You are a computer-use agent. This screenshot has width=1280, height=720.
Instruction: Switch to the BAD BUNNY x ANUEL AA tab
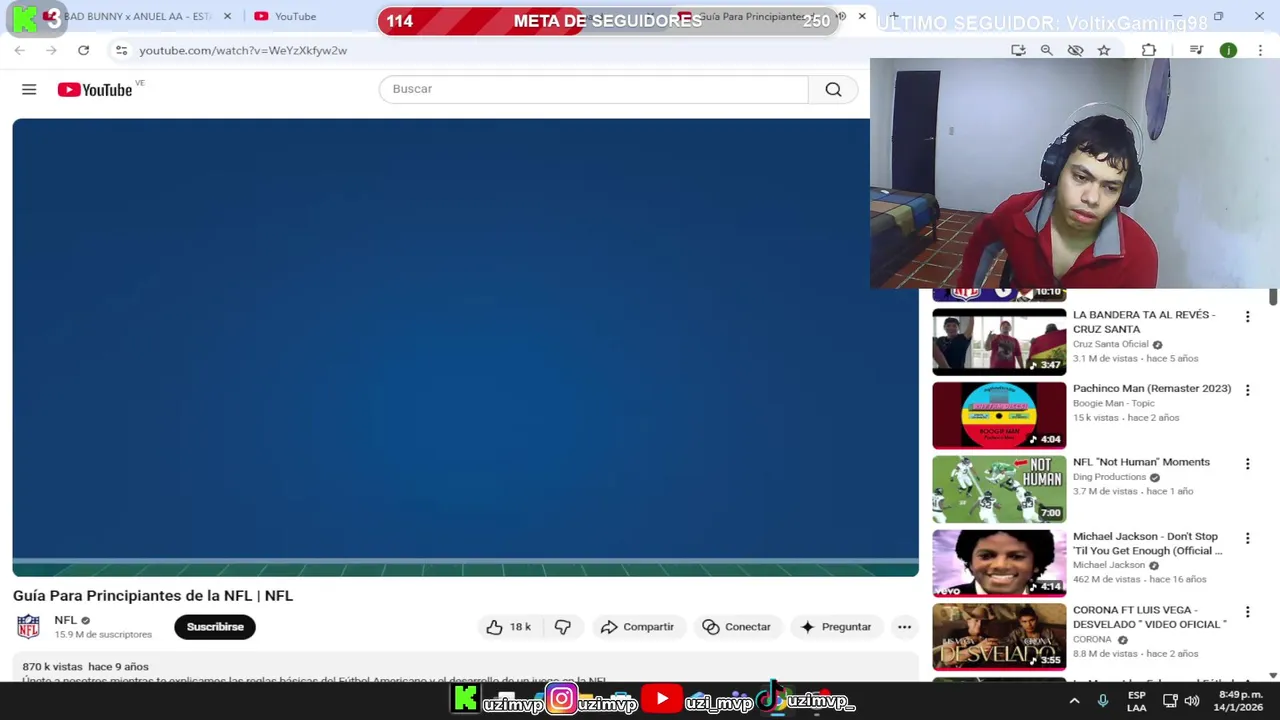point(137,16)
